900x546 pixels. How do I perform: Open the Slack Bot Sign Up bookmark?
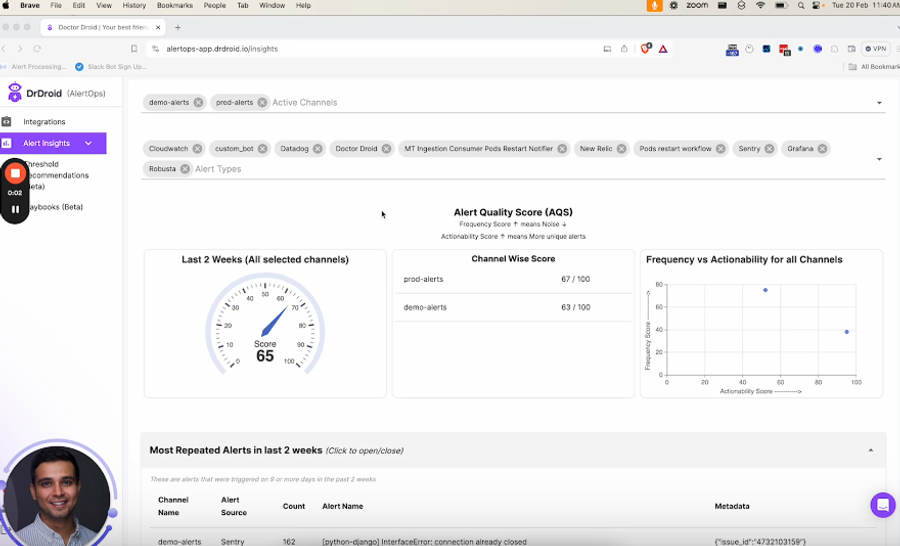111,67
